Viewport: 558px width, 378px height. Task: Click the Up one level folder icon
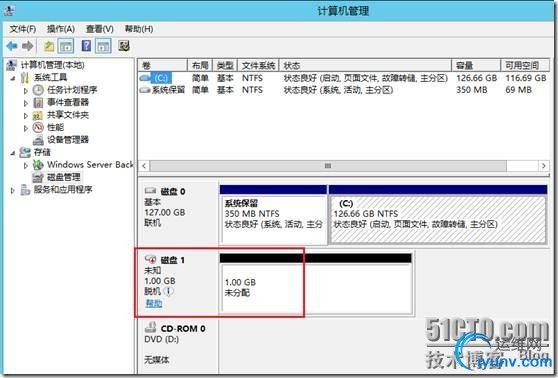coord(49,46)
